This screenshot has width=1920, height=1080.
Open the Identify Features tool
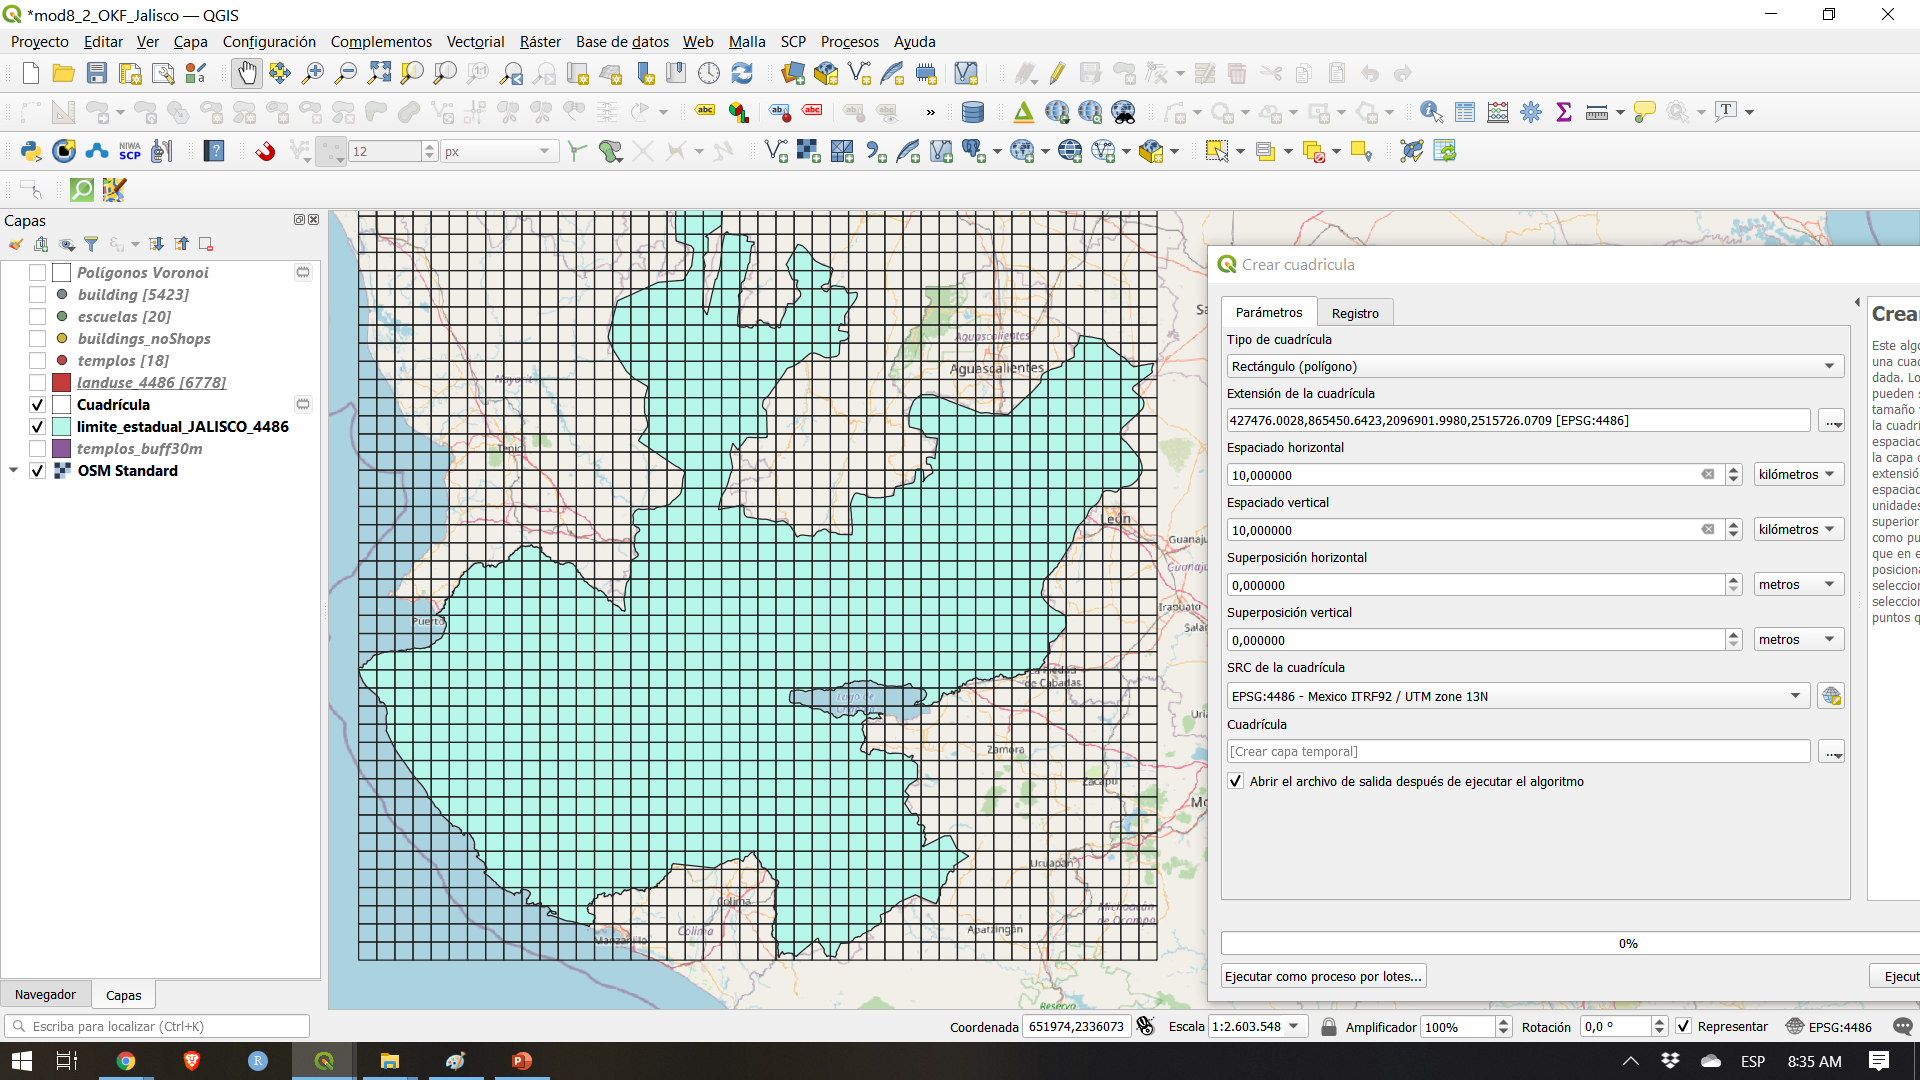click(1431, 112)
